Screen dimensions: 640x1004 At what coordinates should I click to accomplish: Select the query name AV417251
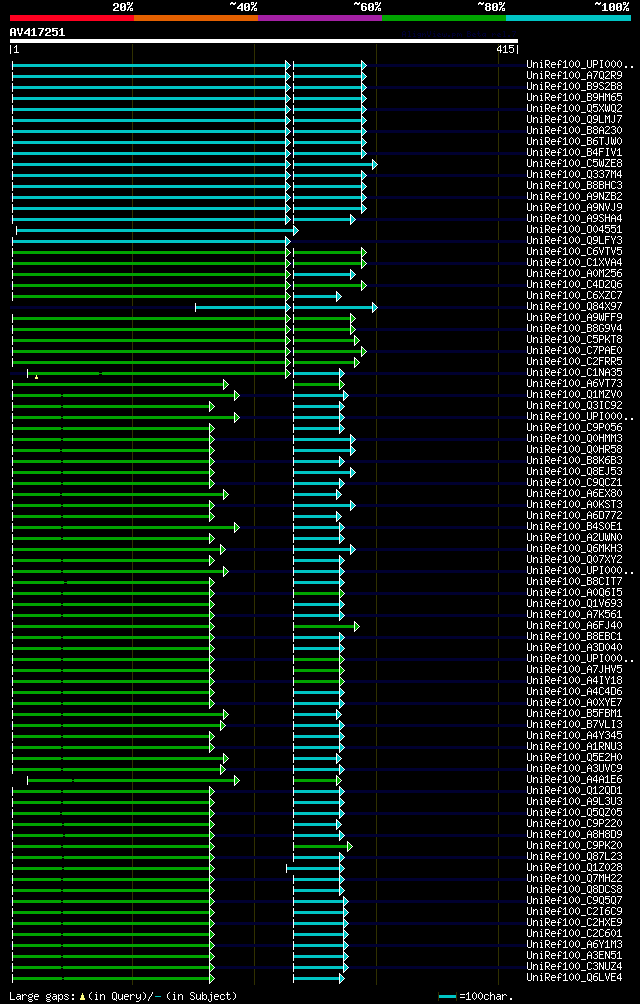[x=37, y=32]
